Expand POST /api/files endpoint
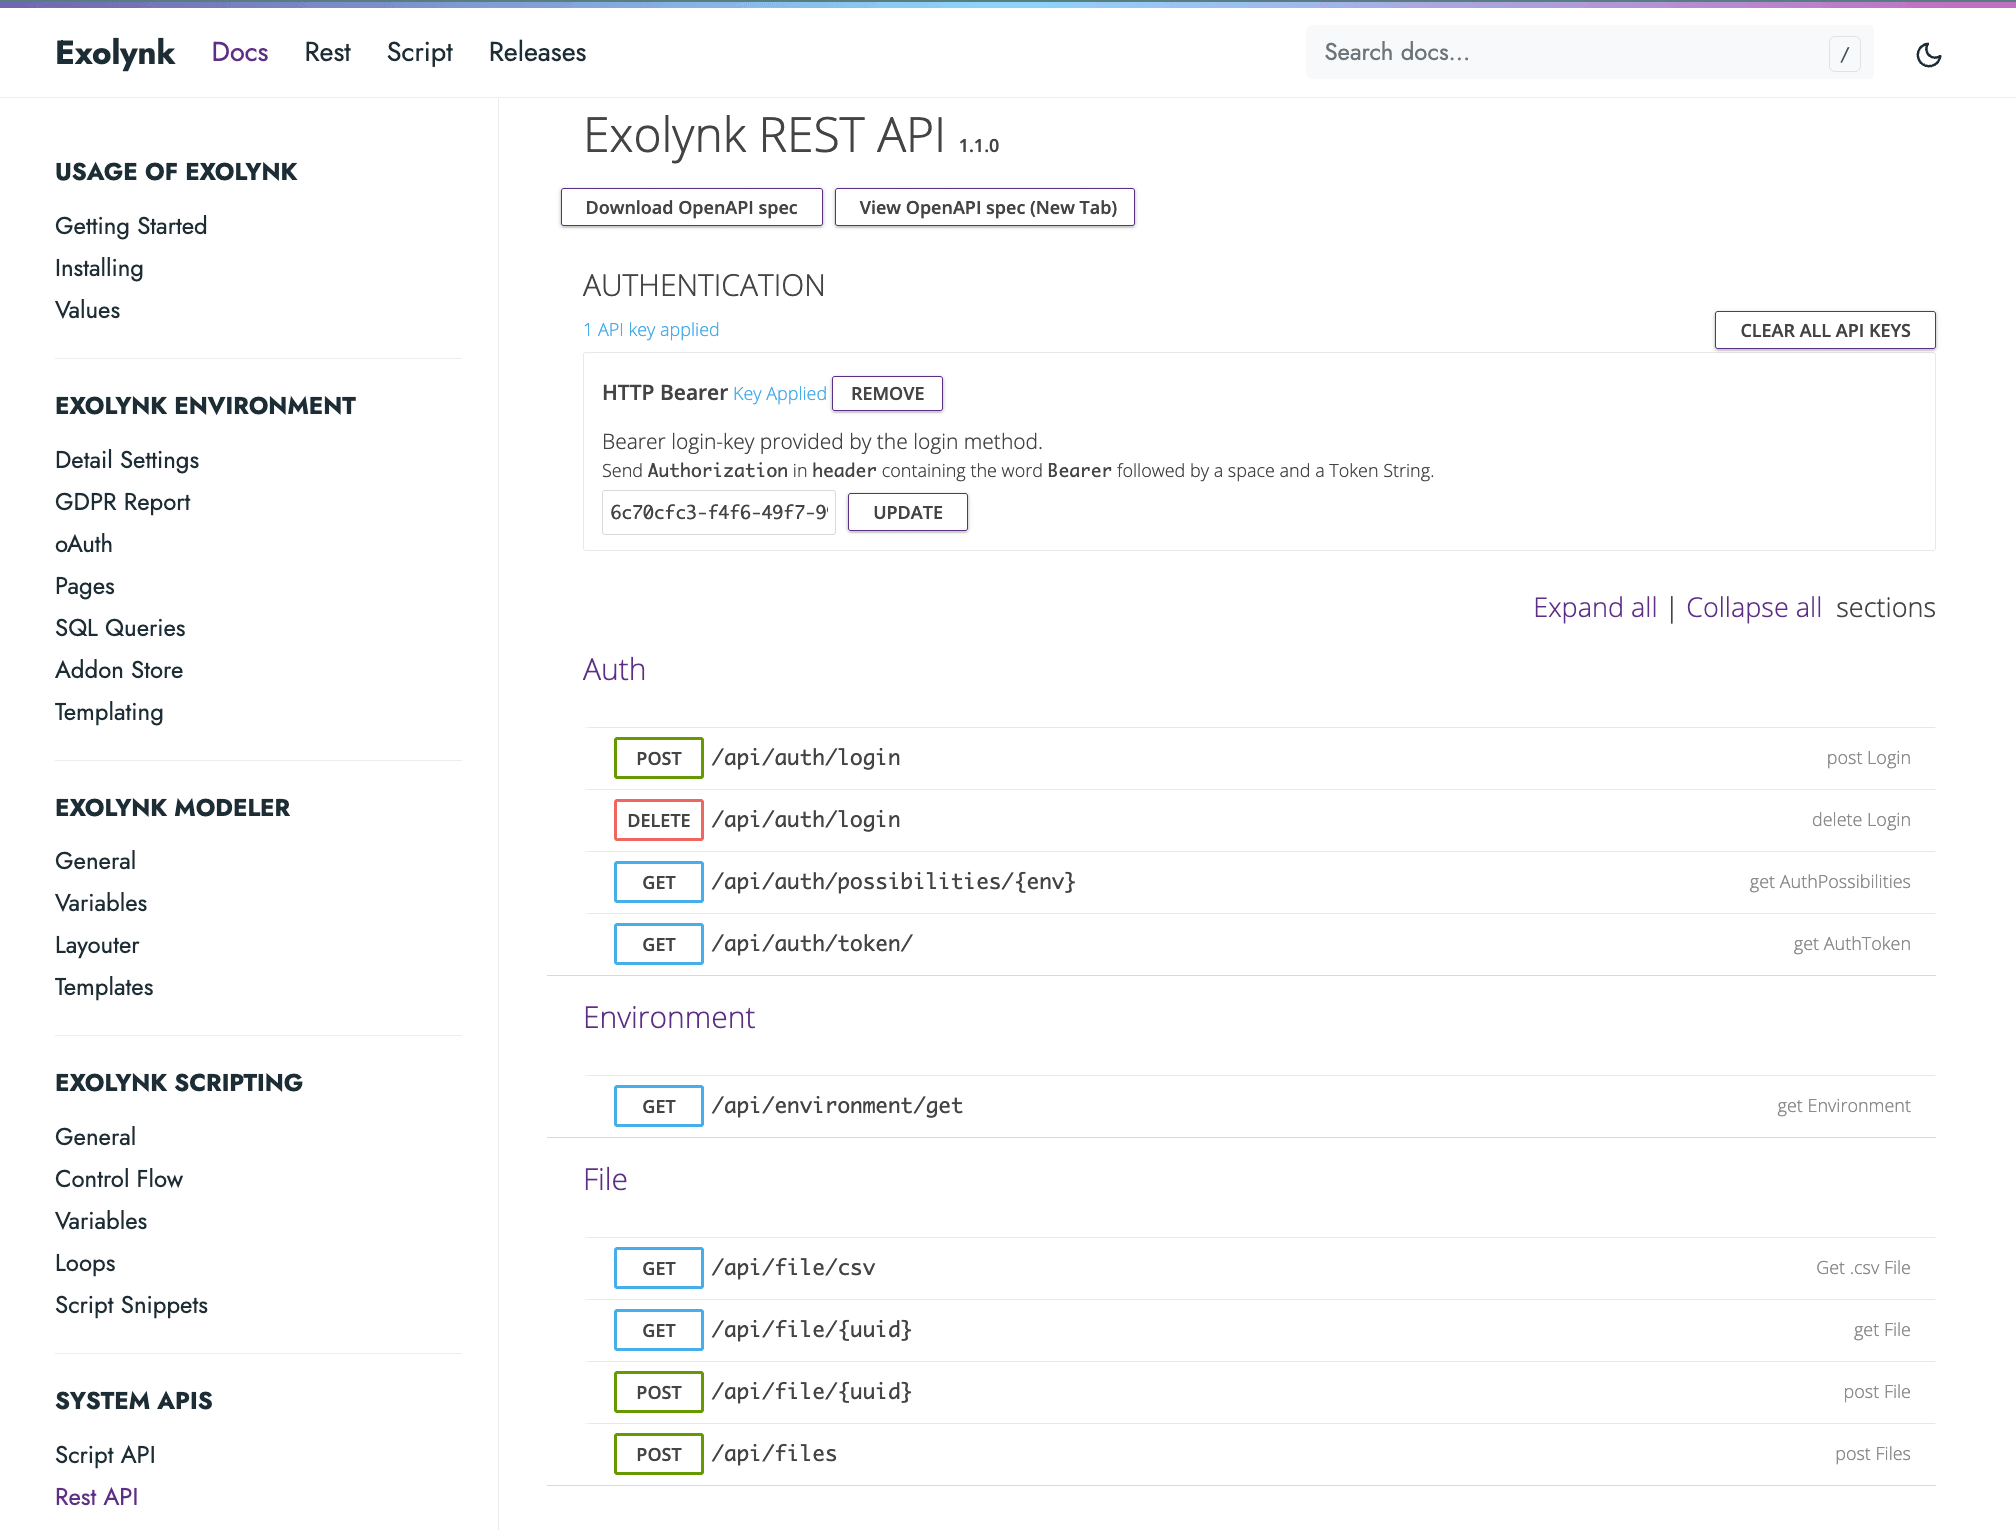This screenshot has width=2016, height=1530. coord(1260,1454)
